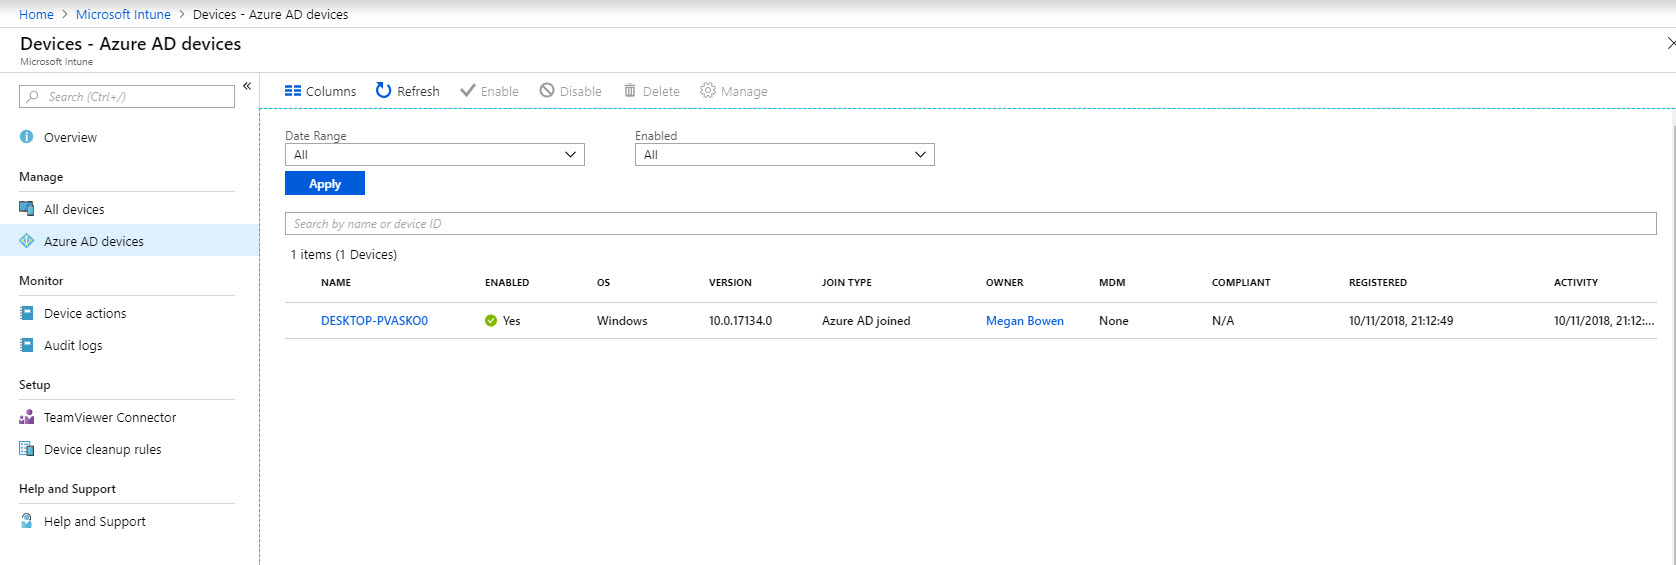
Task: Click the magnifier icon in sidebar search
Action: tap(33, 97)
